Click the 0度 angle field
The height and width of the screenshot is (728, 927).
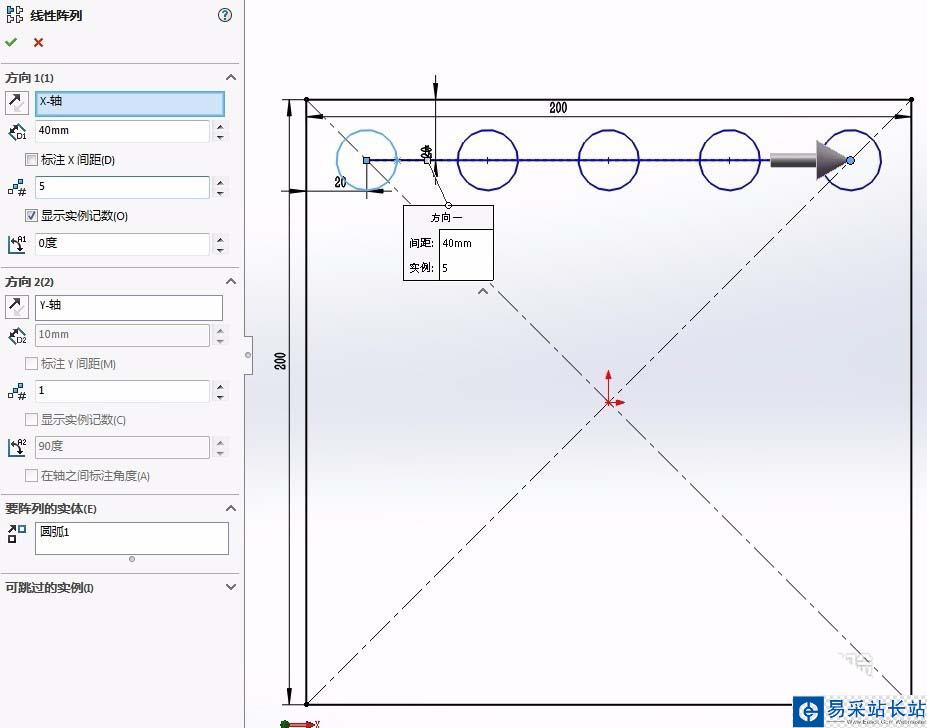[x=122, y=244]
